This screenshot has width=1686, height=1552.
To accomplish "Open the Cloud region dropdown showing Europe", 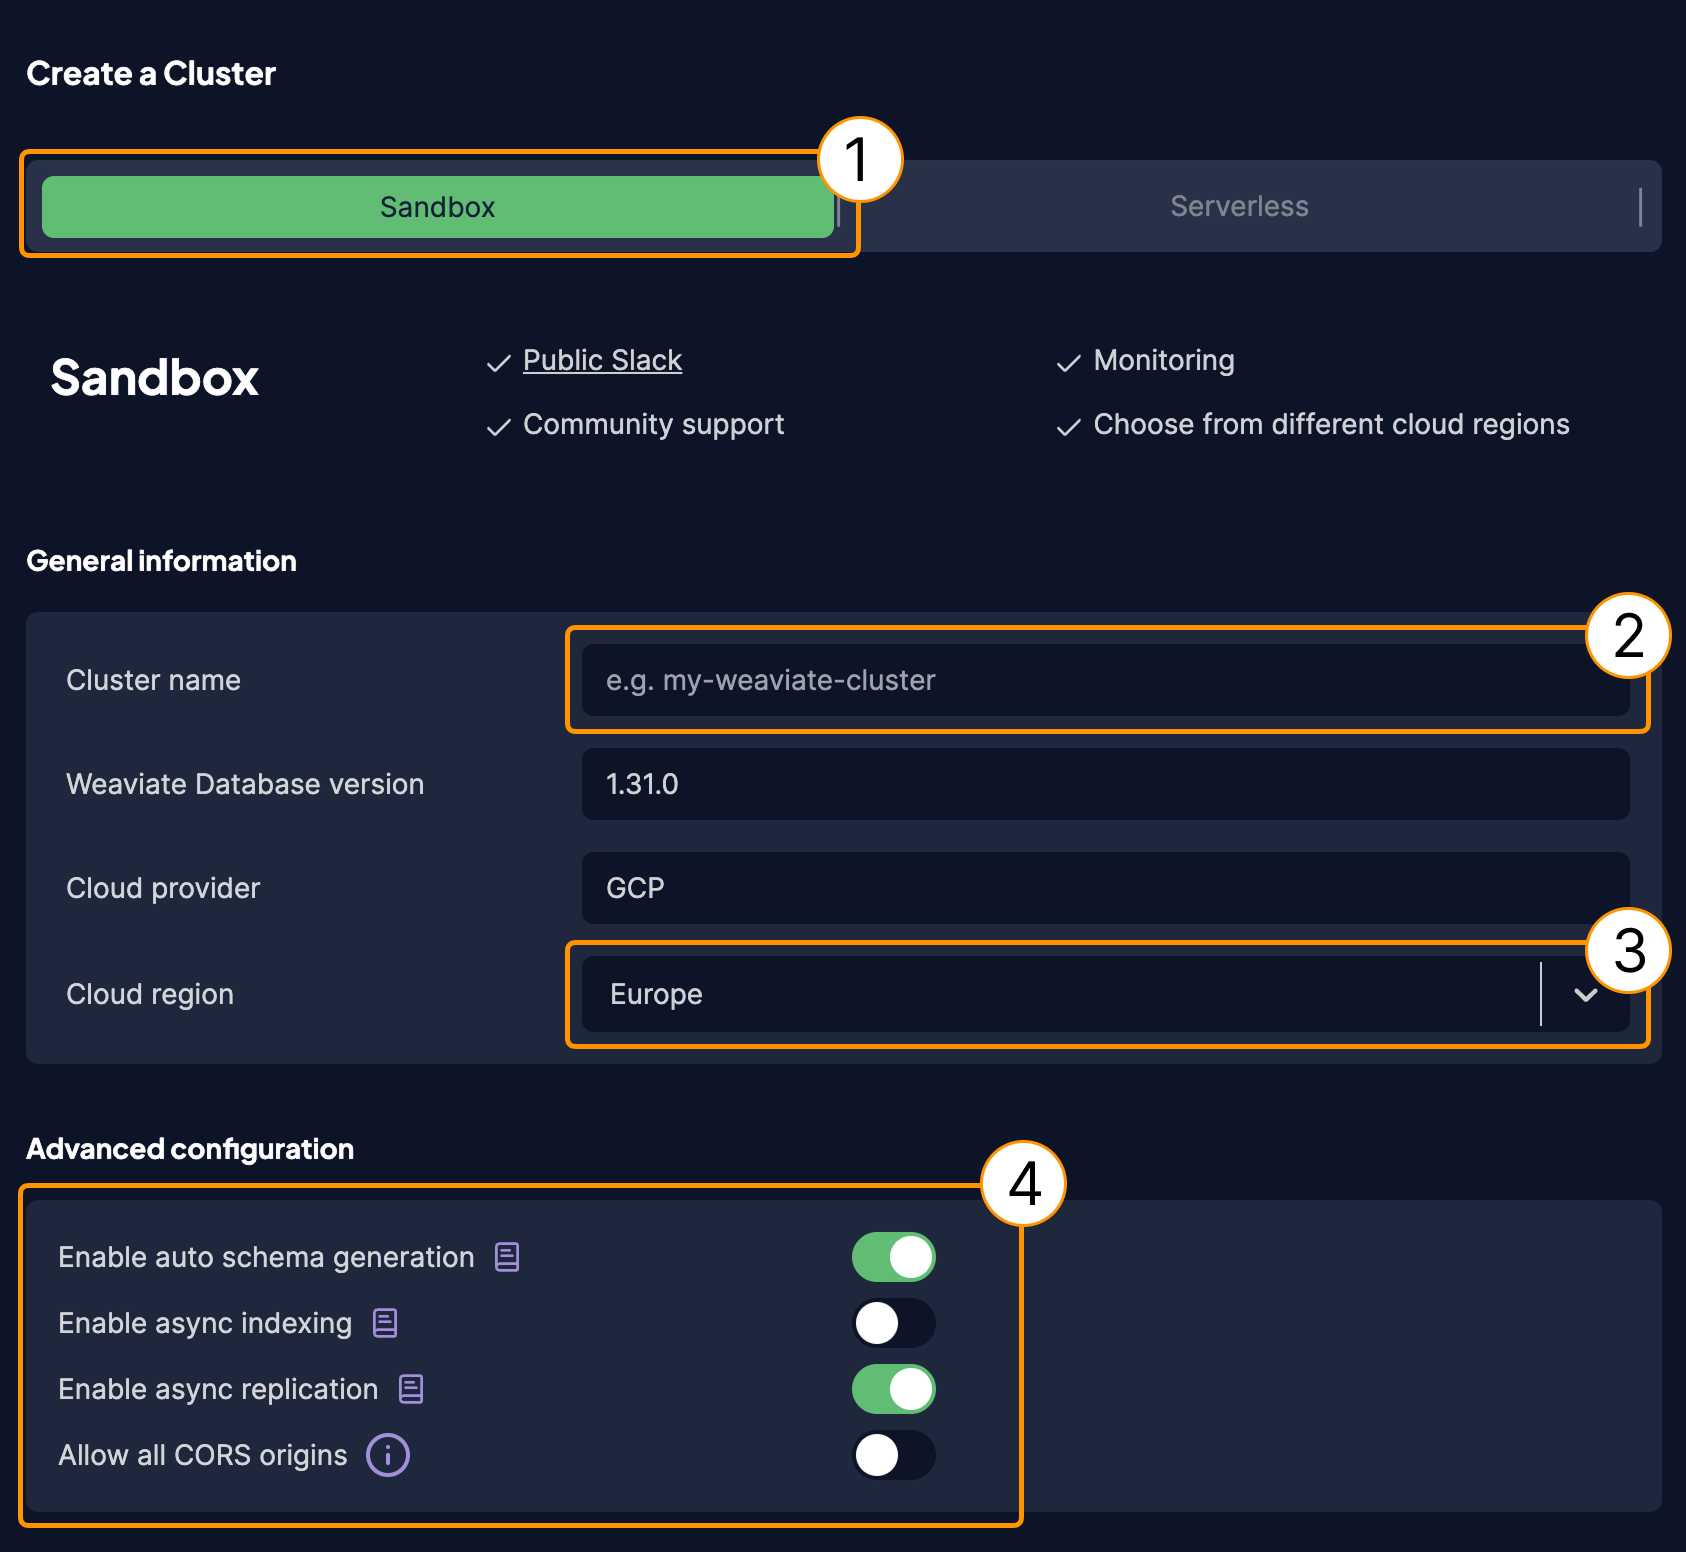I will click(1105, 994).
